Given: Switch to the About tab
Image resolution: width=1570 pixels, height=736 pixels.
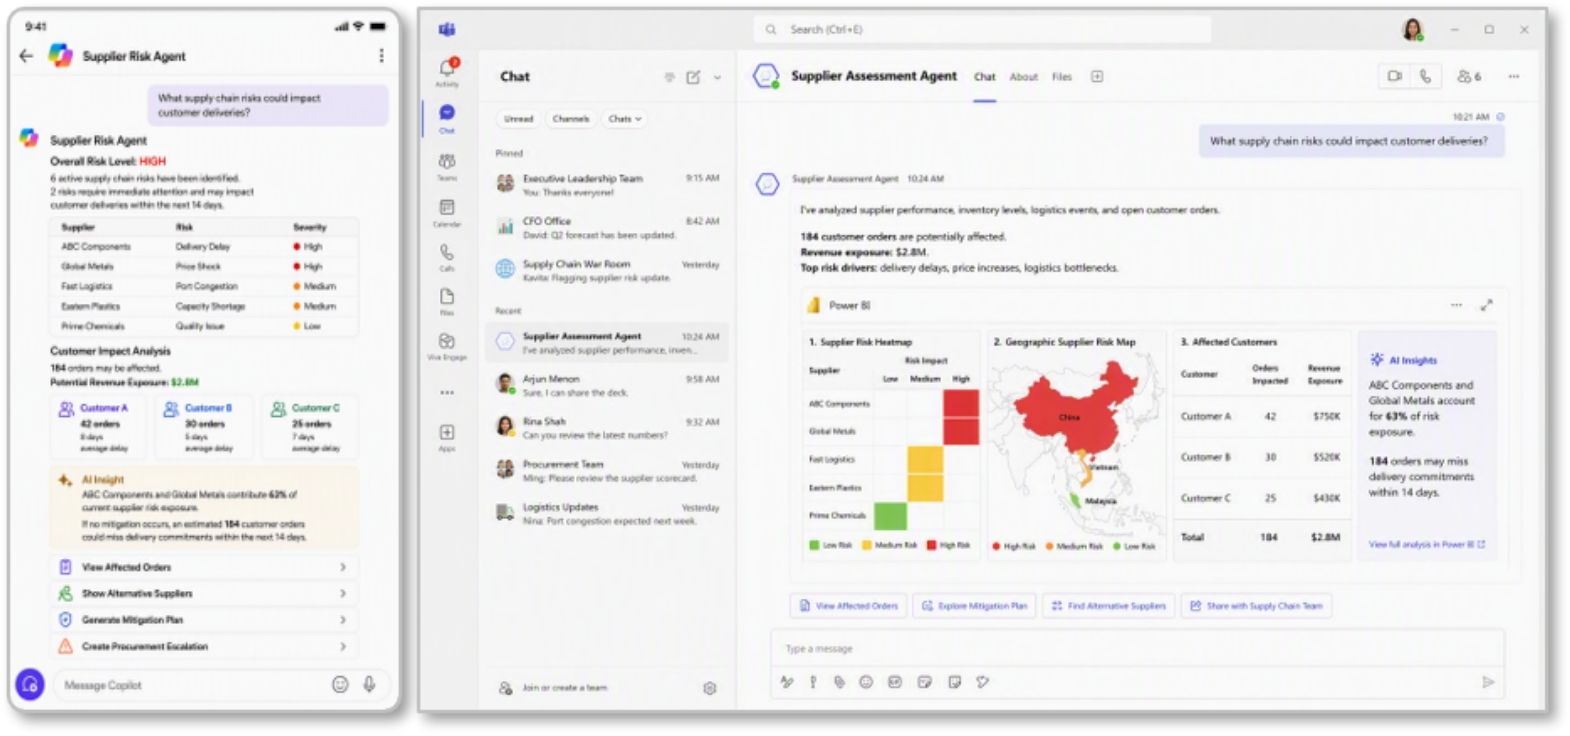Looking at the screenshot, I should [x=1023, y=77].
